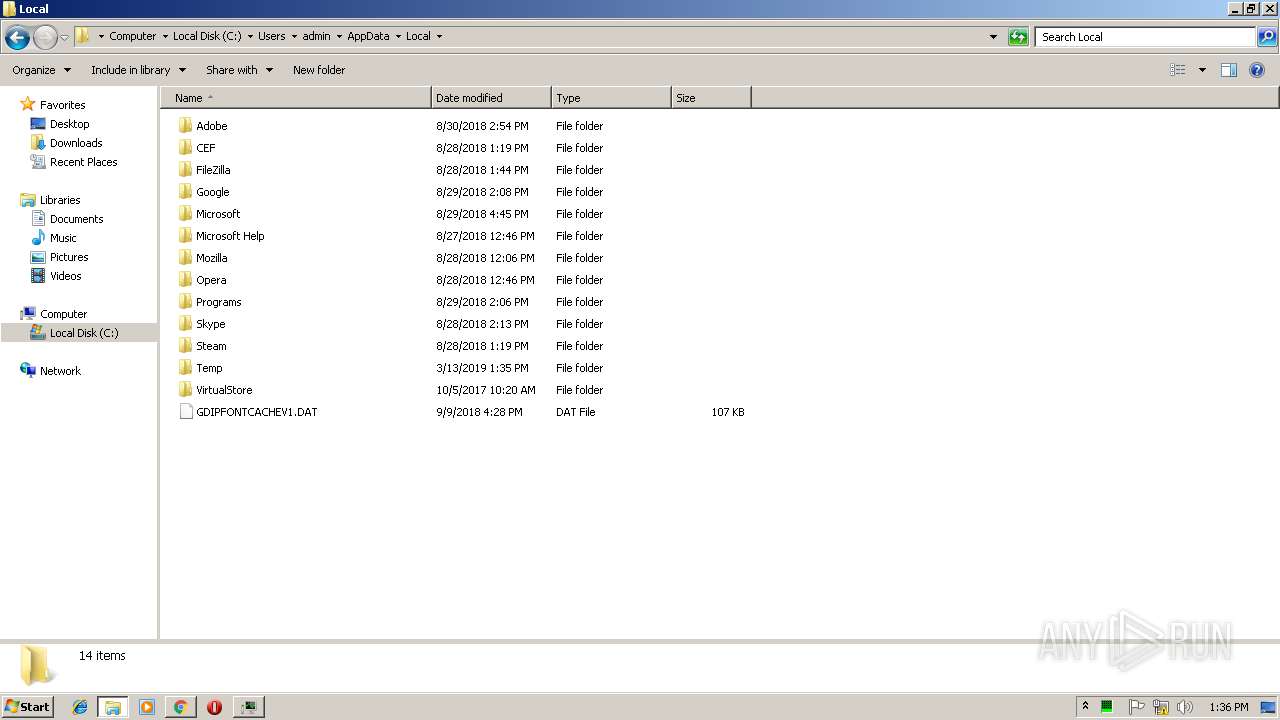Select Local Disk (C:) in the sidebar

point(84,333)
